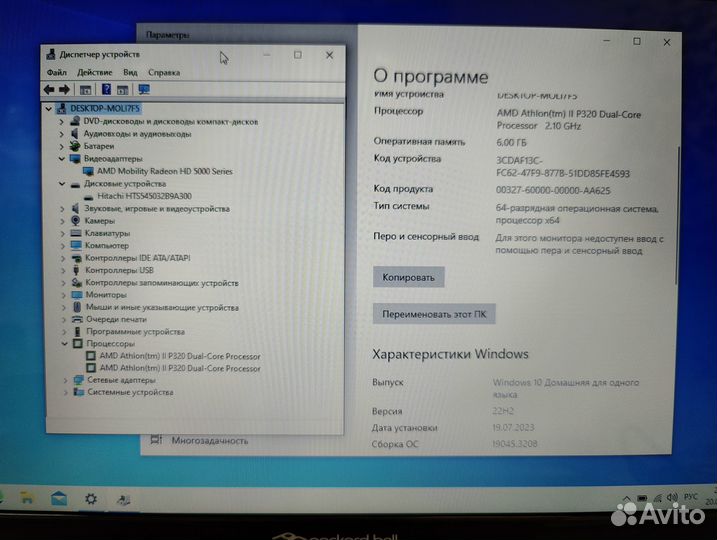The height and width of the screenshot is (540, 717).
Task: Click the Forward arrow in Device Manager toolbar
Action: click(64, 90)
